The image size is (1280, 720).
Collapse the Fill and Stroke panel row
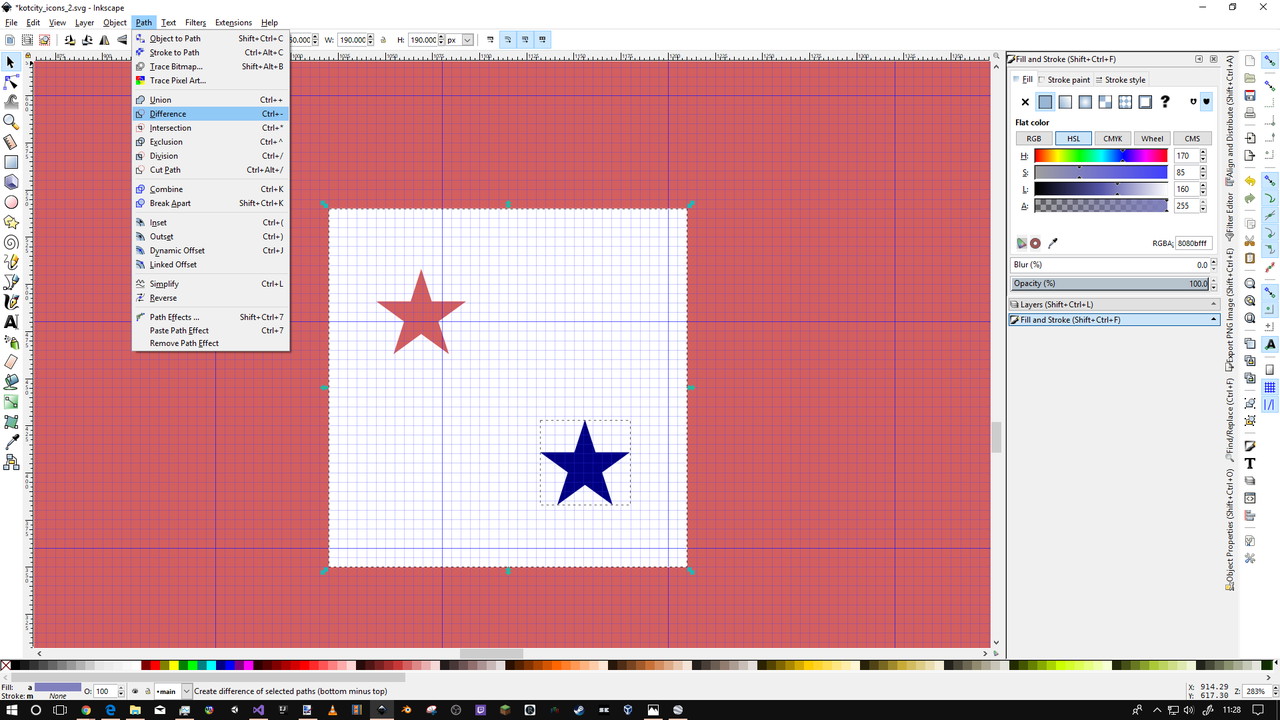point(1114,320)
